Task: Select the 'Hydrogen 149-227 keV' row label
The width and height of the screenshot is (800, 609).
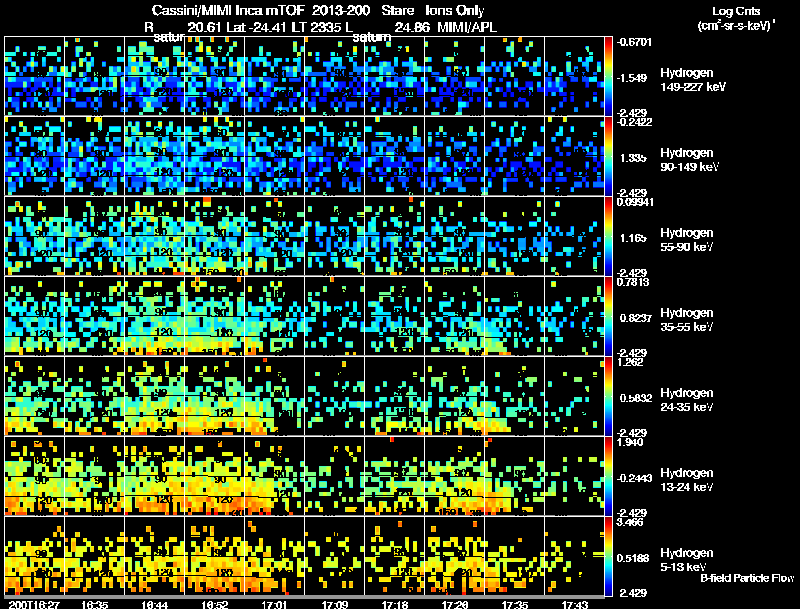Action: pyautogui.click(x=693, y=80)
